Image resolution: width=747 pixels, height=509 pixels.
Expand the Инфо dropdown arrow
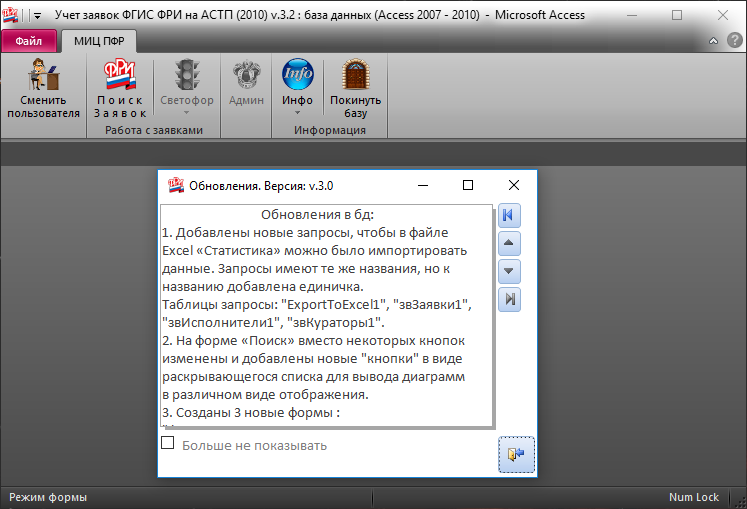(x=297, y=113)
